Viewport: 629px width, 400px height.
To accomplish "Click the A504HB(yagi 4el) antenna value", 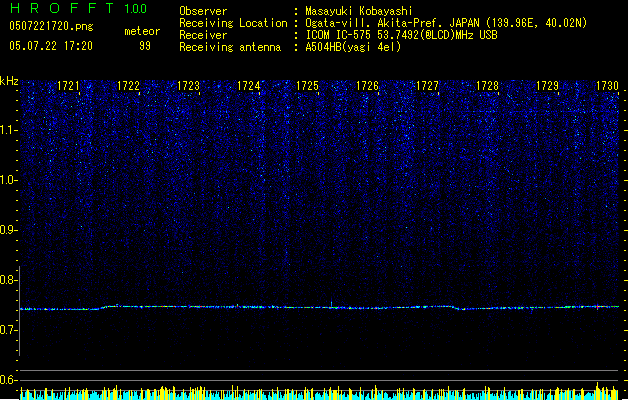I will tap(353, 47).
